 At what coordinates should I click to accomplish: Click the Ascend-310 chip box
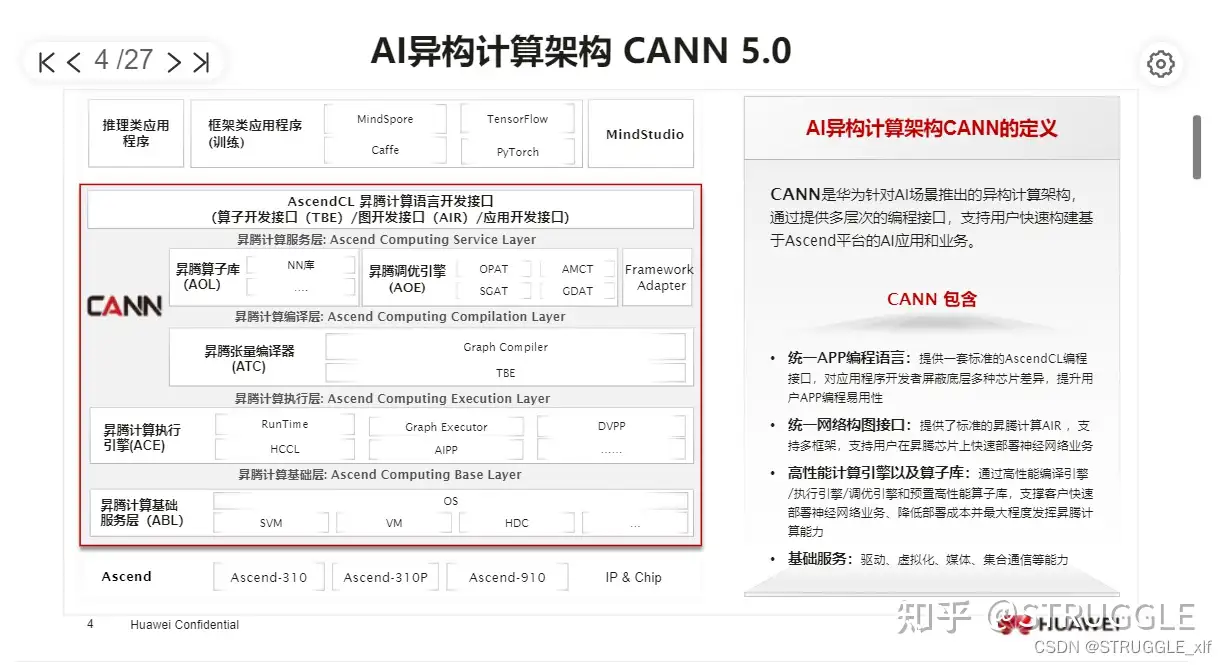tap(269, 577)
